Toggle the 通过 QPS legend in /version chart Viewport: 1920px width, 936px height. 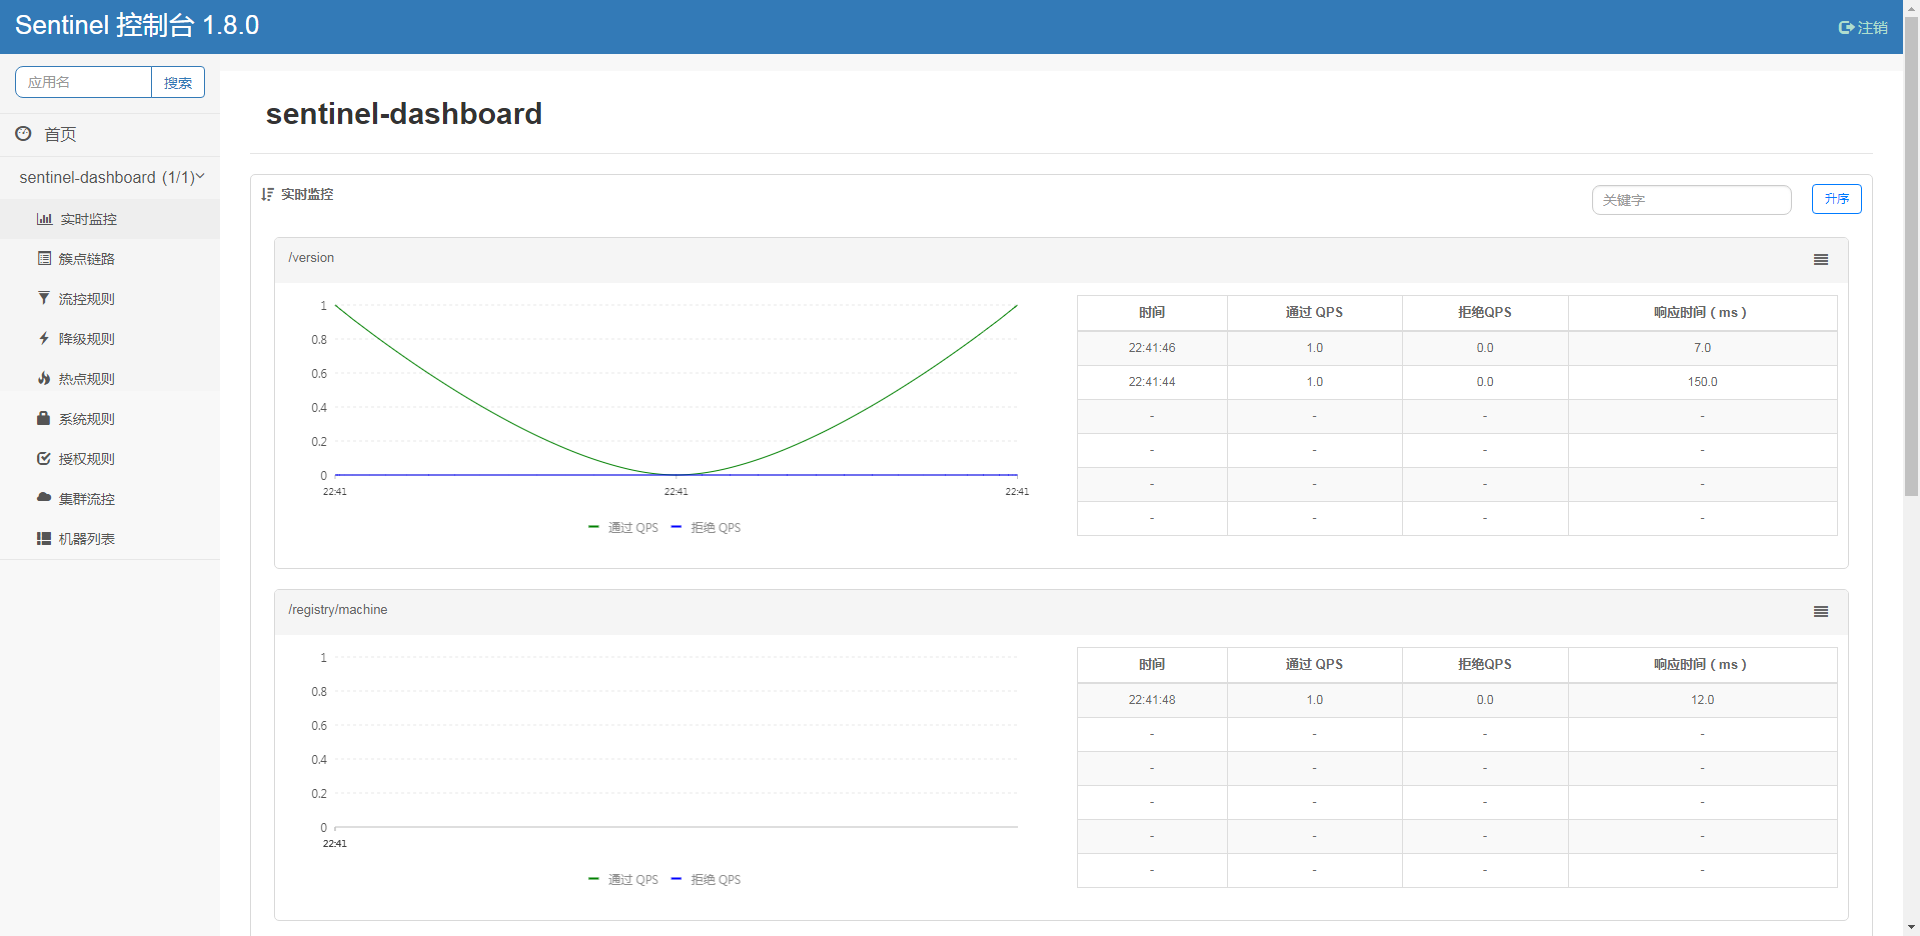pos(622,527)
